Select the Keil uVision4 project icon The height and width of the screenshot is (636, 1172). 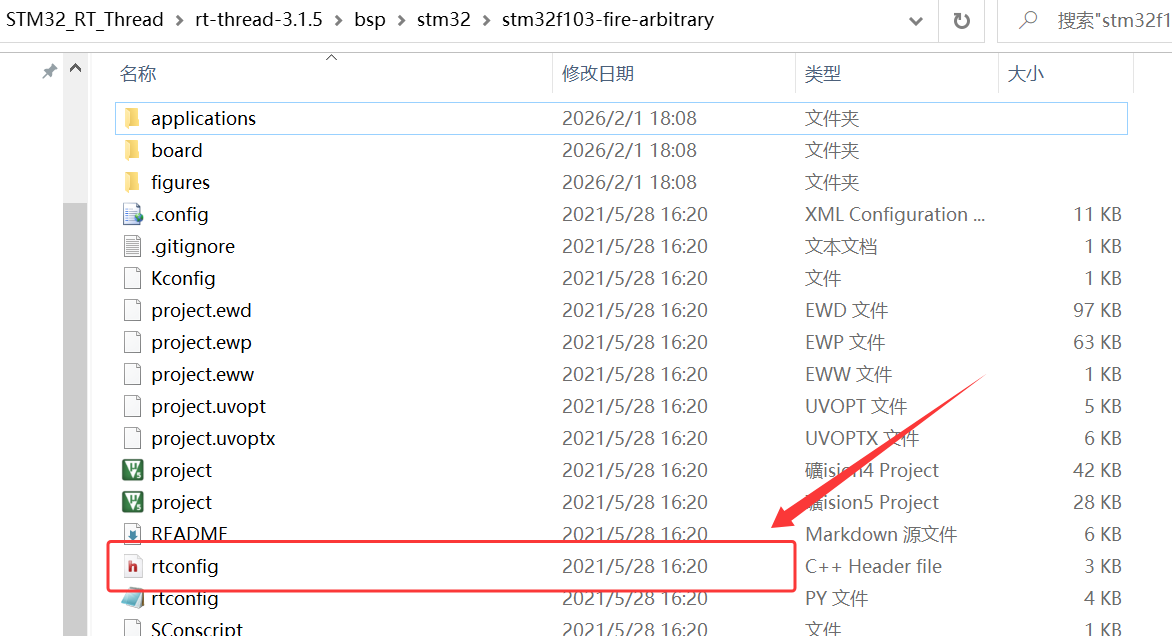132,470
